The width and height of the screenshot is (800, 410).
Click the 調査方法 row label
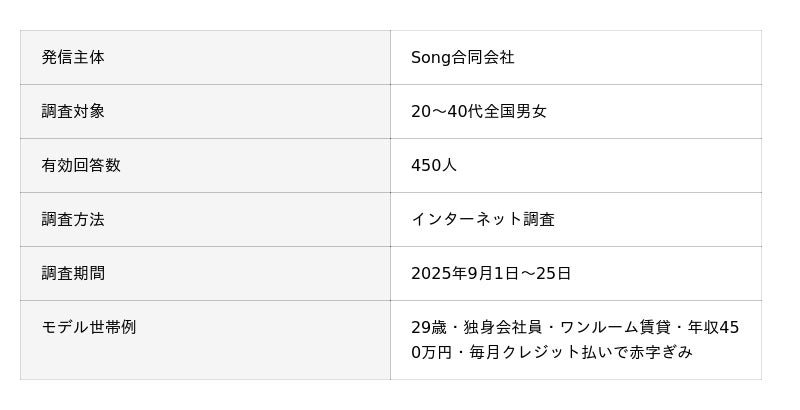pos(73,220)
